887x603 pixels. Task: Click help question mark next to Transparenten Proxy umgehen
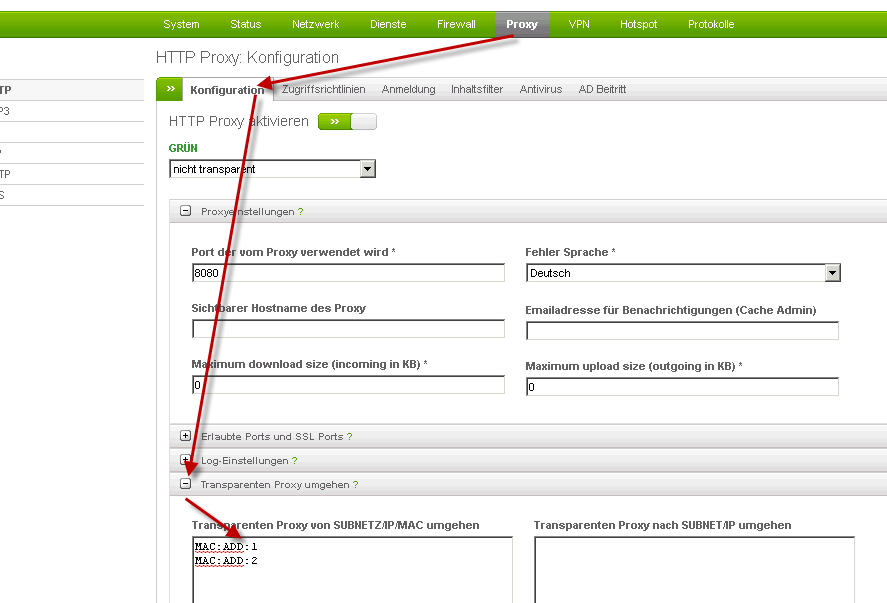coord(355,485)
